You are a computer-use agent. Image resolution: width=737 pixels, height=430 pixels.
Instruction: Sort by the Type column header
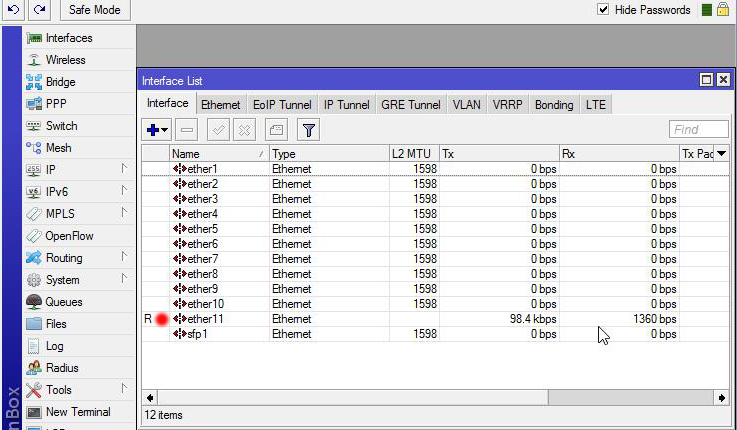click(x=329, y=154)
